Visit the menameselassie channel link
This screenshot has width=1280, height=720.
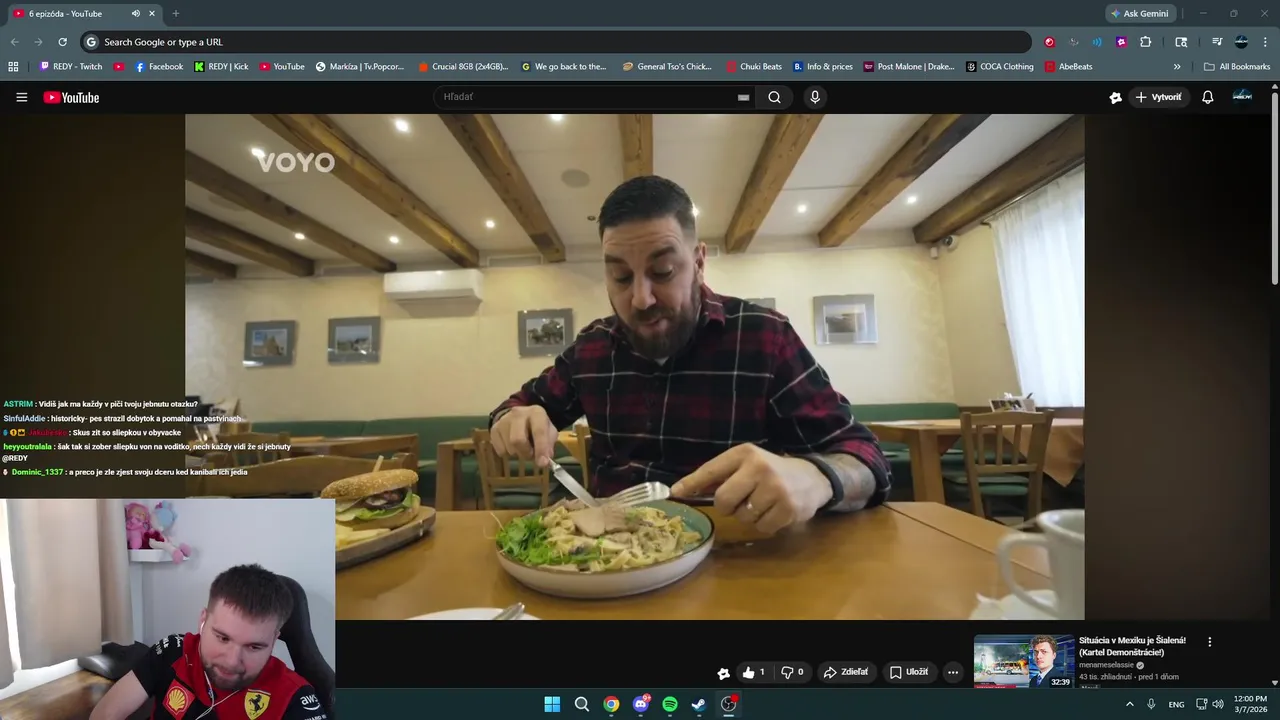tap(1106, 665)
